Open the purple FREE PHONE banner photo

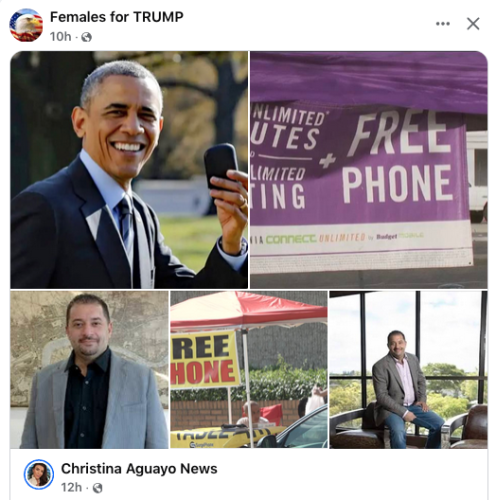pos(369,170)
